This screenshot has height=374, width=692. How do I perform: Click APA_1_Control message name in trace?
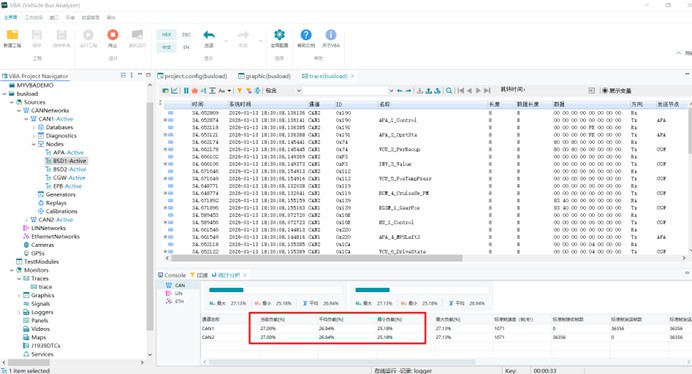pyautogui.click(x=397, y=120)
